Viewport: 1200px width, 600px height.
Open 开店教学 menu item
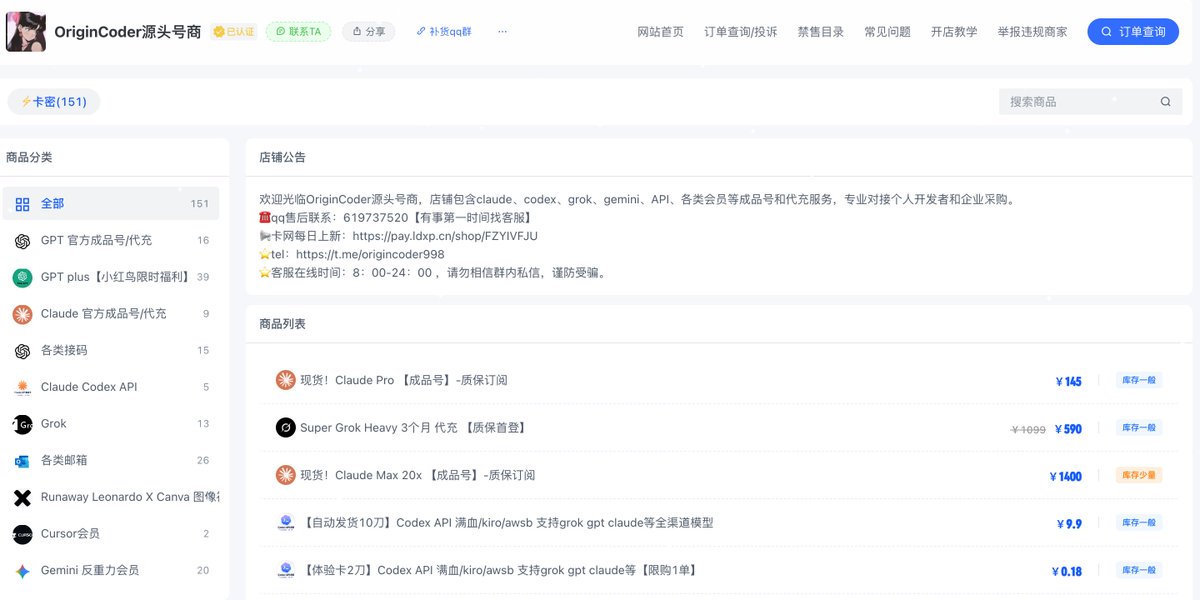click(954, 32)
